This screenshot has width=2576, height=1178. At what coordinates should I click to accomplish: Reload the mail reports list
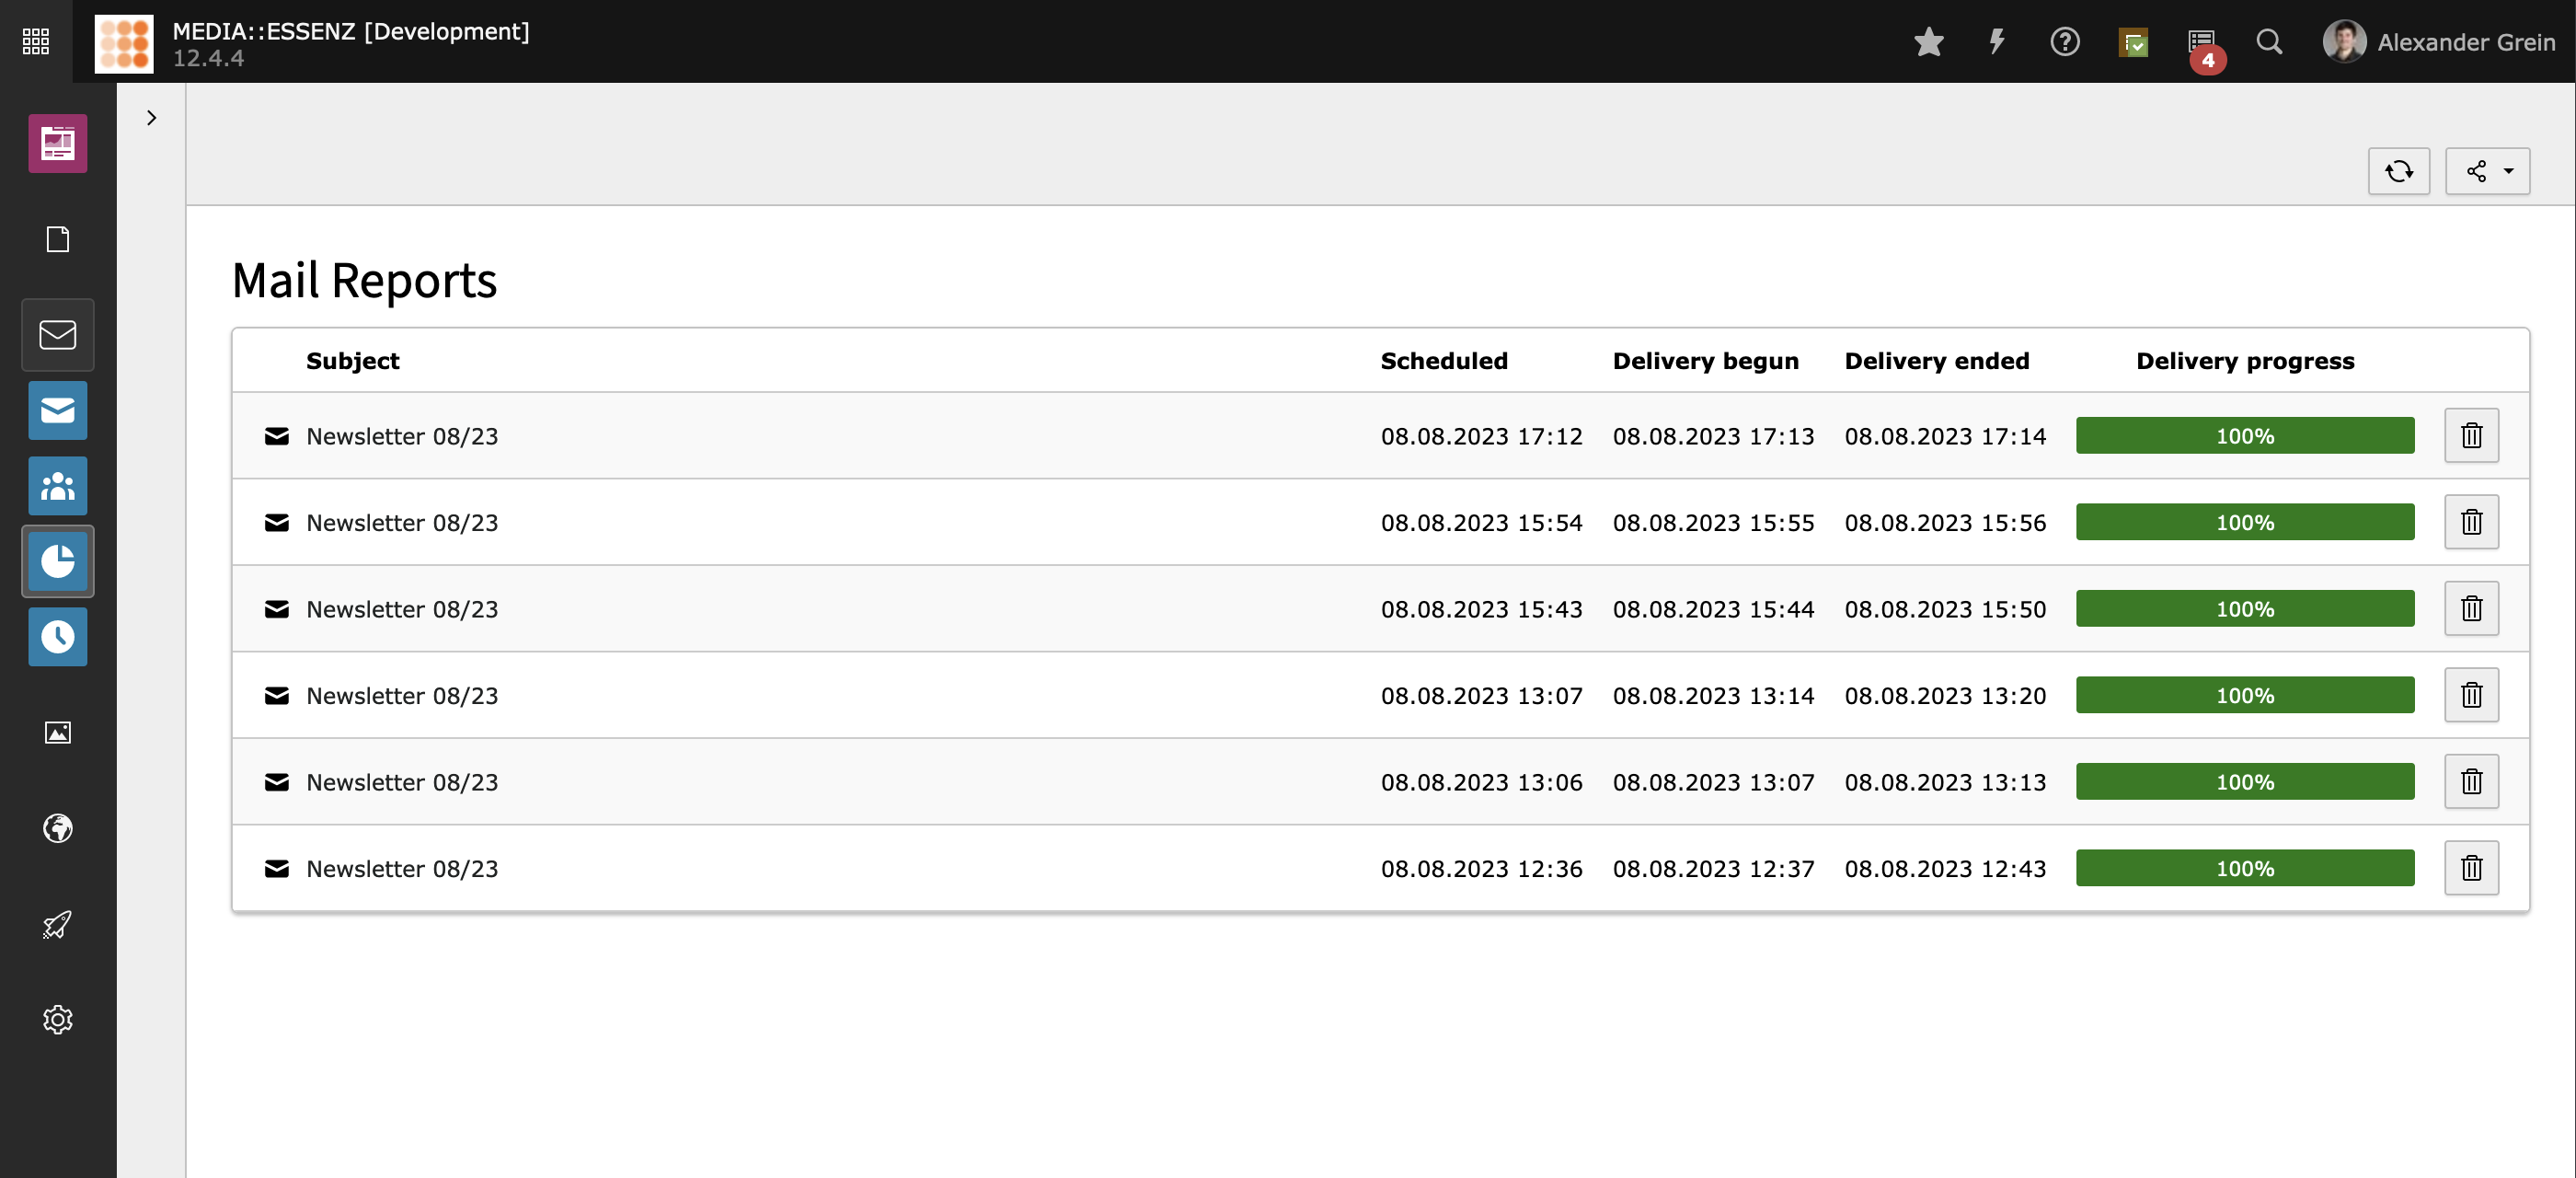(2398, 171)
